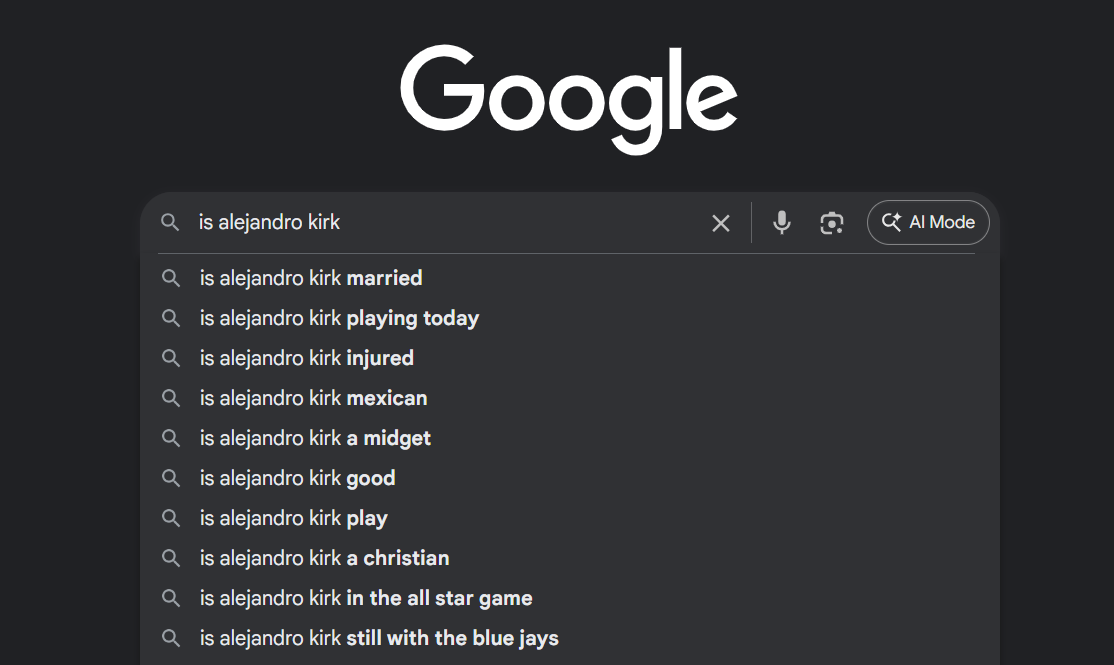Select suggestion 'is alejandro kirk play'
The height and width of the screenshot is (665, 1114).
tap(570, 518)
